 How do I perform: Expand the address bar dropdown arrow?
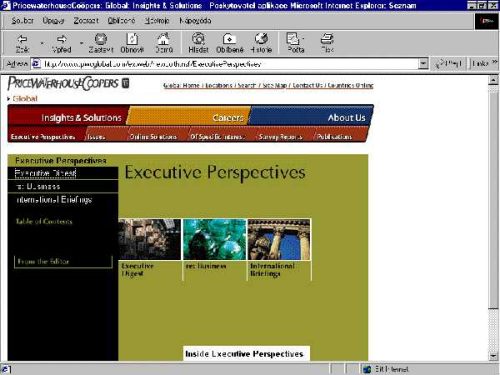pos(423,63)
